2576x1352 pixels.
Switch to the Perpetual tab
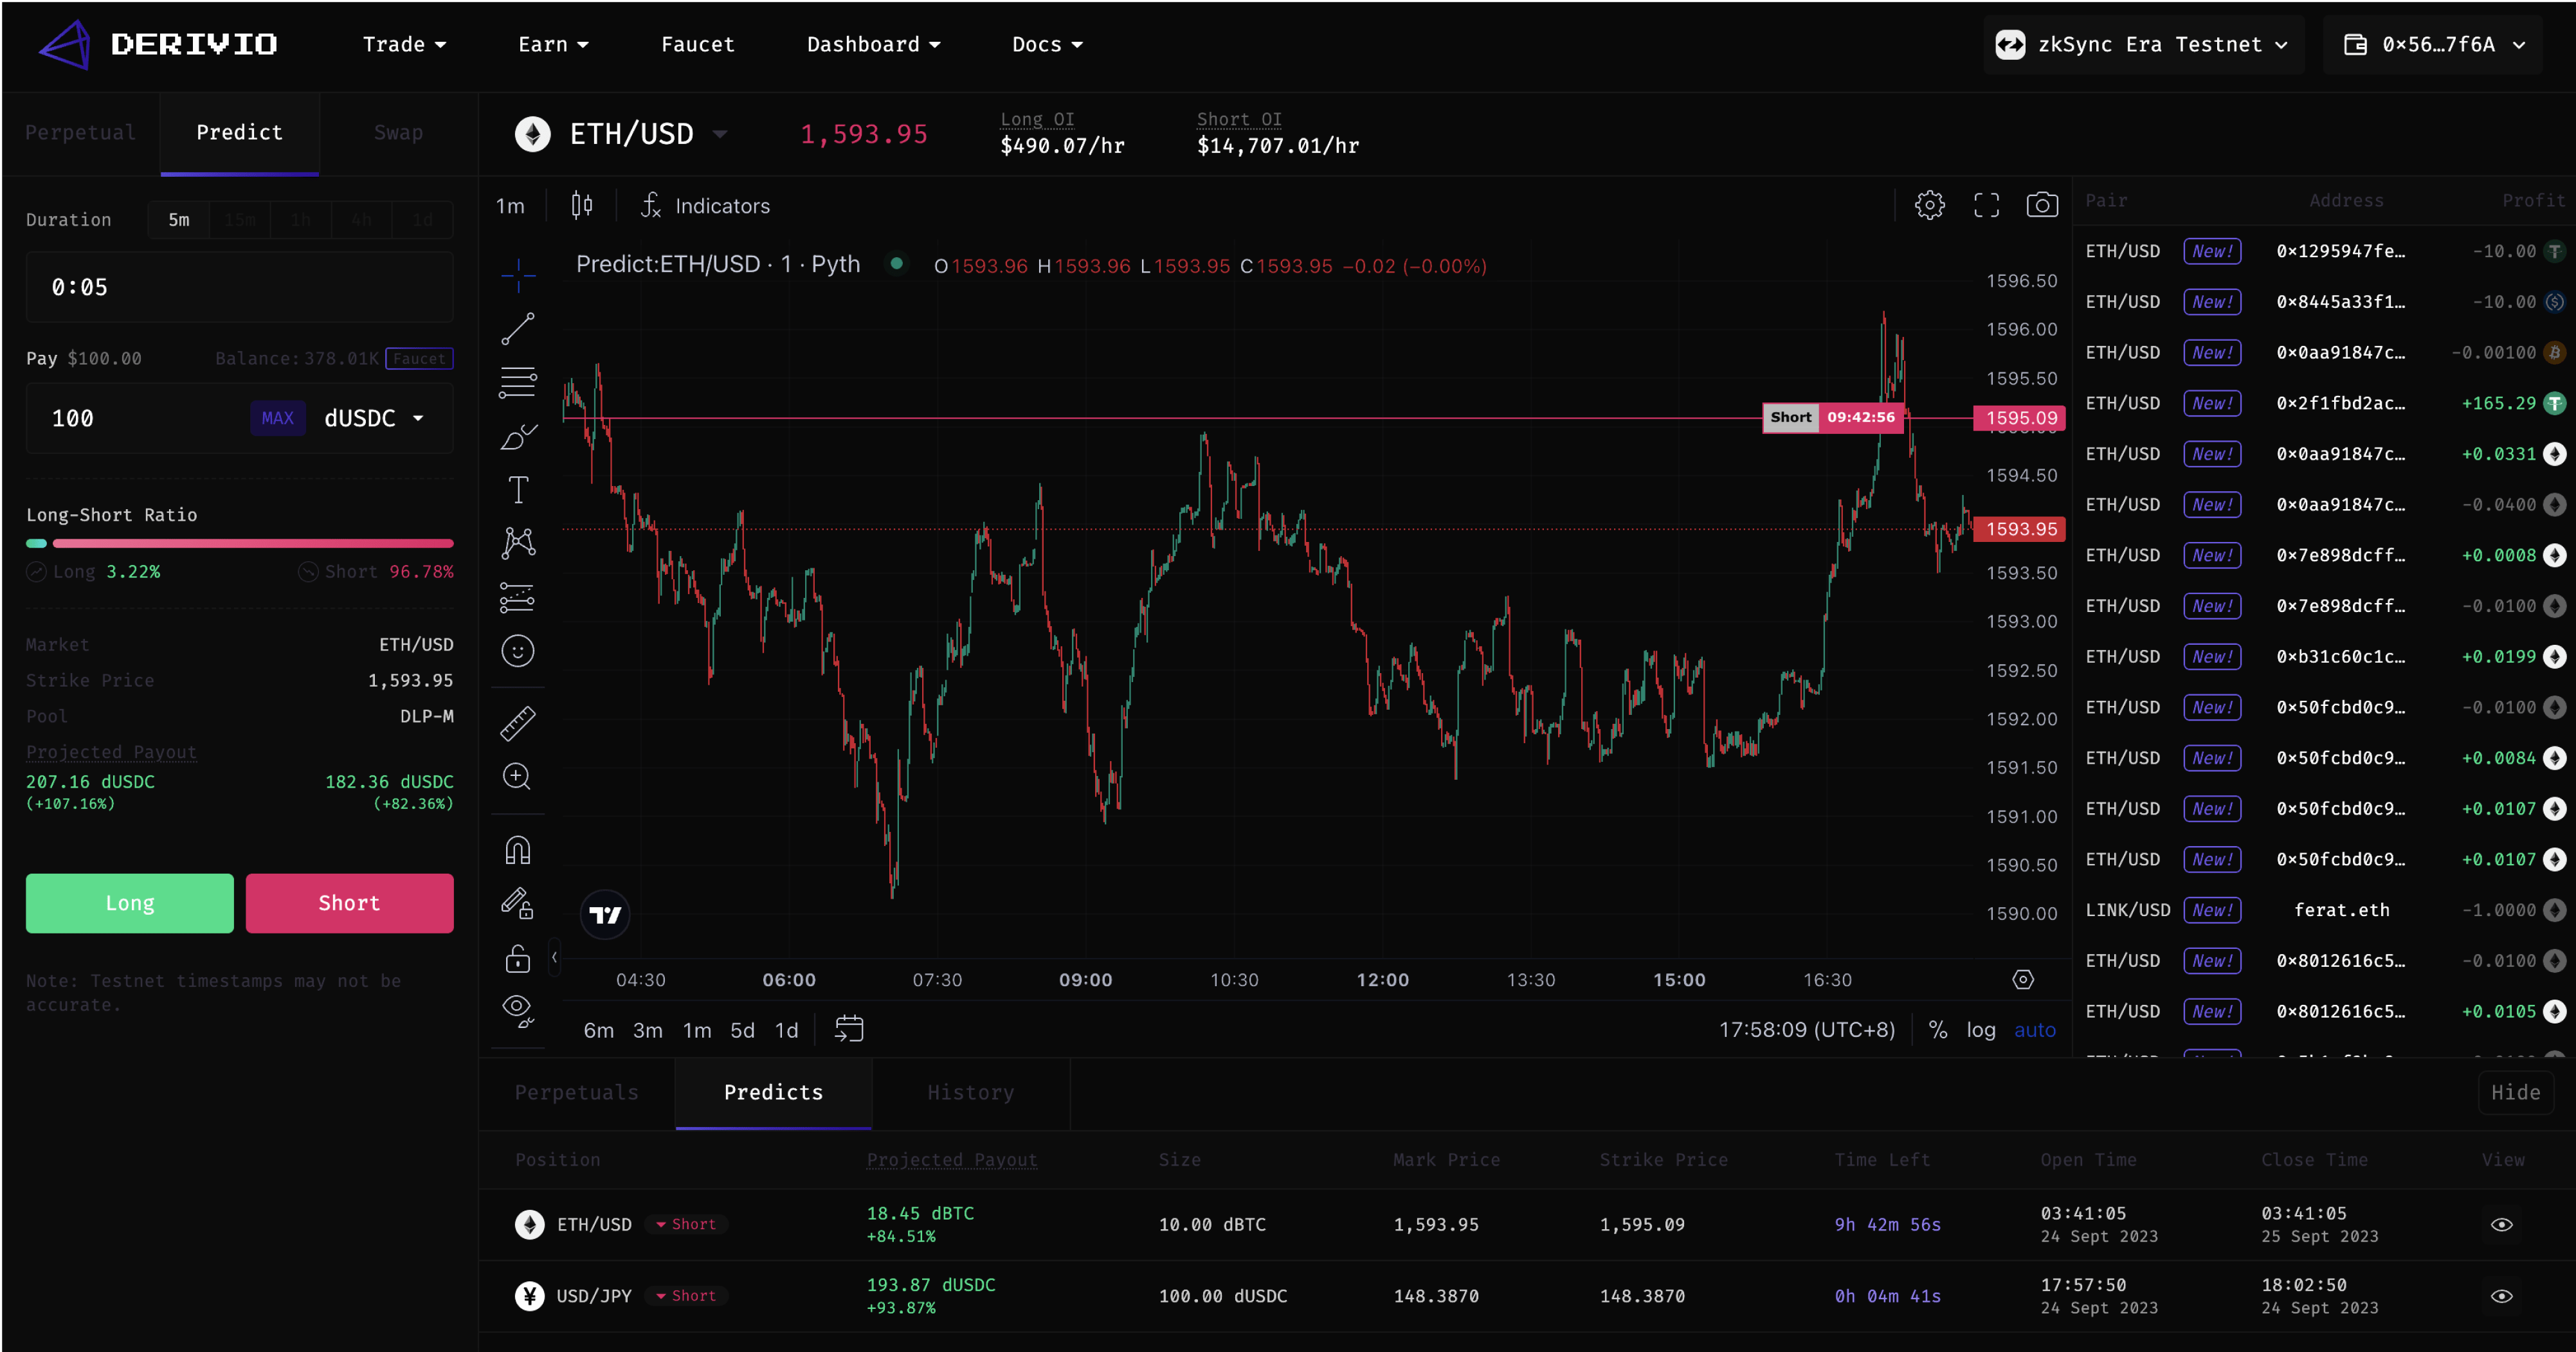(80, 132)
